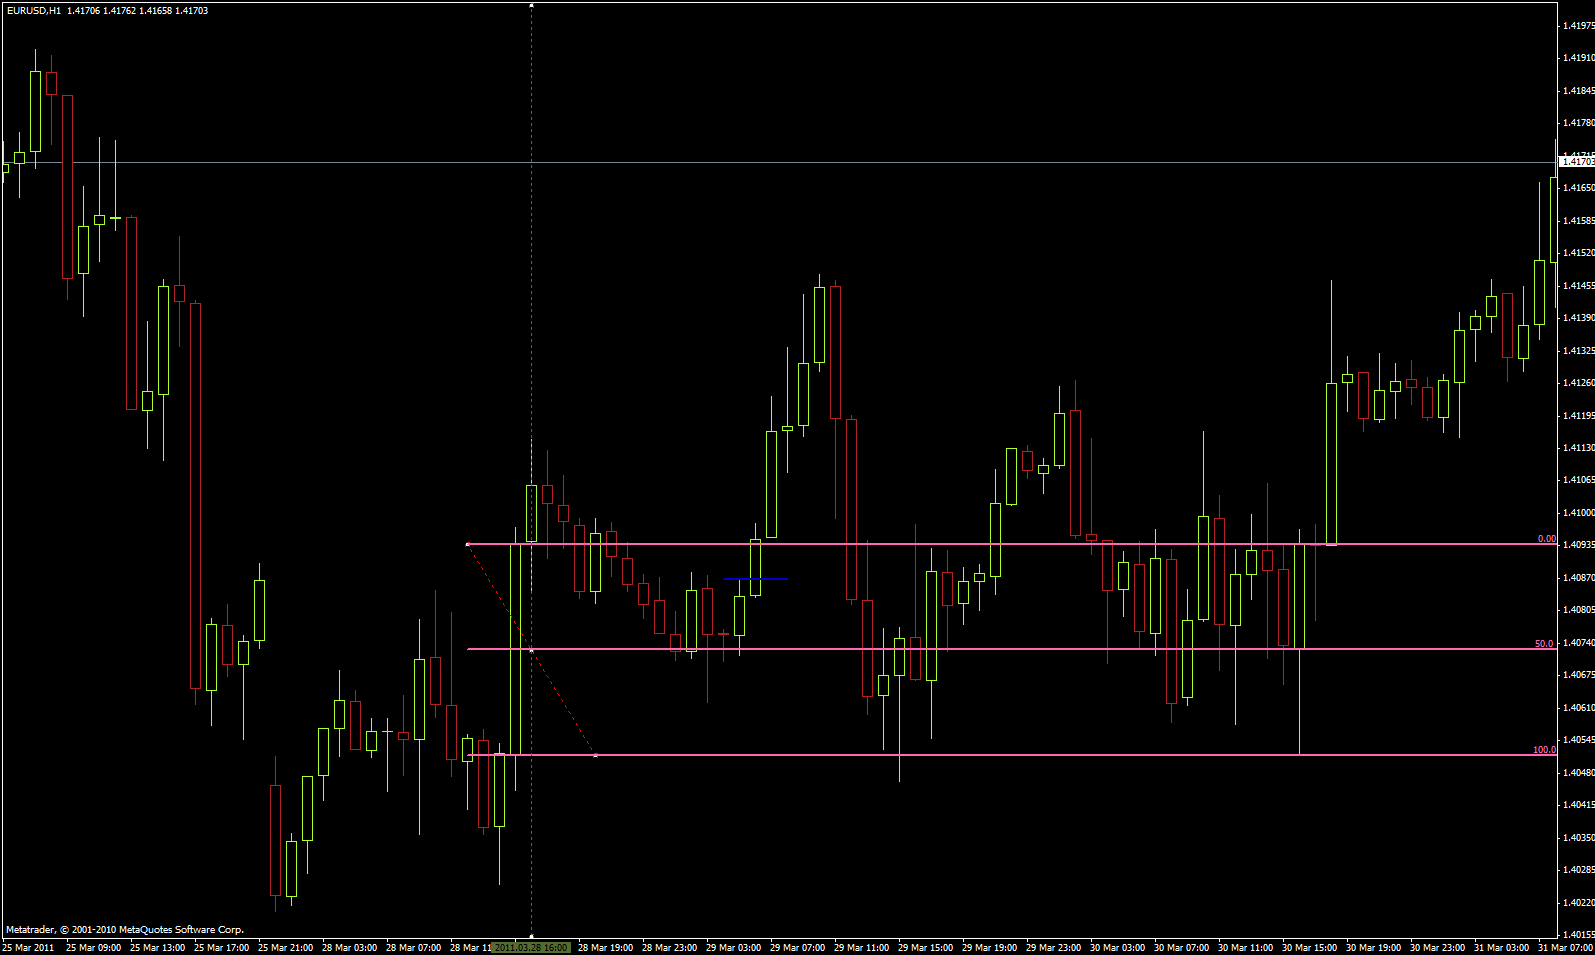Click the 28 Mar 23:00 time label
Screen dimensions: 1595x955
coord(669,948)
